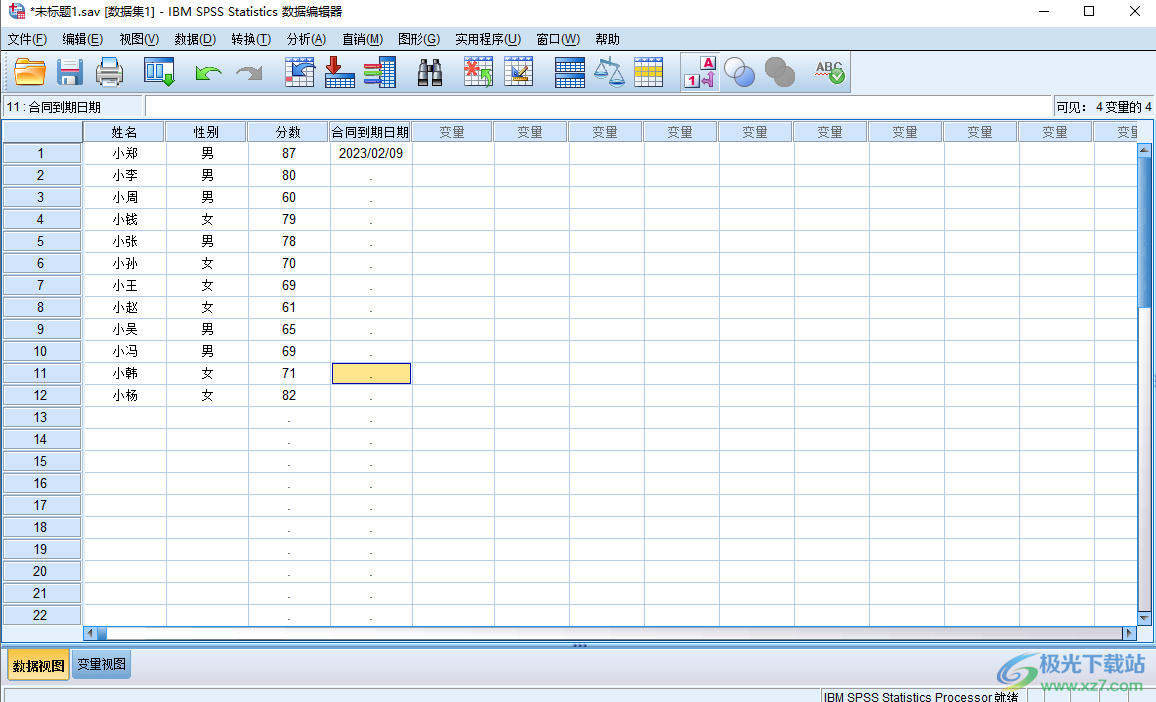Open the 图形(G) menu
This screenshot has height=702, width=1156.
[x=419, y=39]
